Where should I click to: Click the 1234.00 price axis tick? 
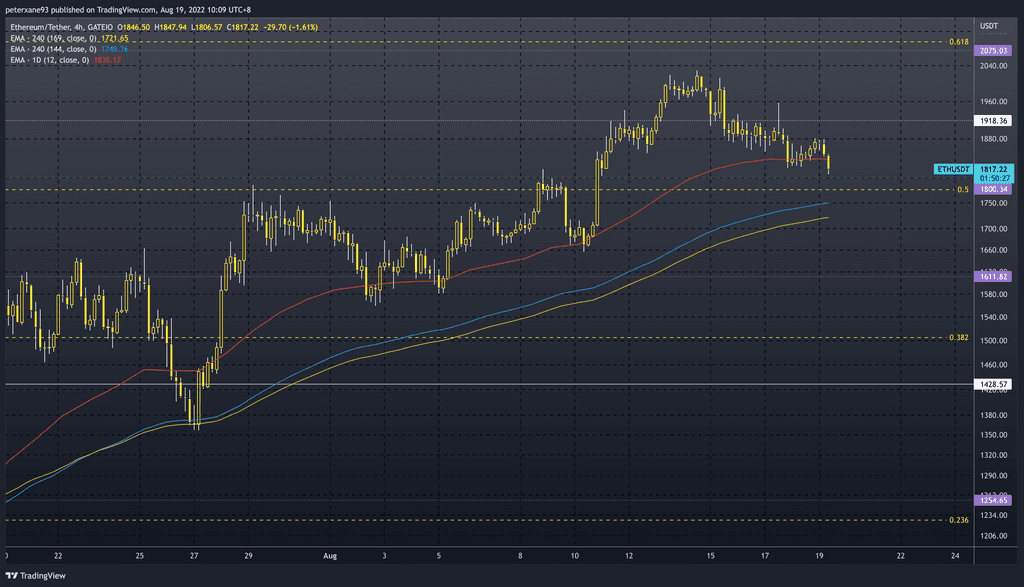[994, 515]
